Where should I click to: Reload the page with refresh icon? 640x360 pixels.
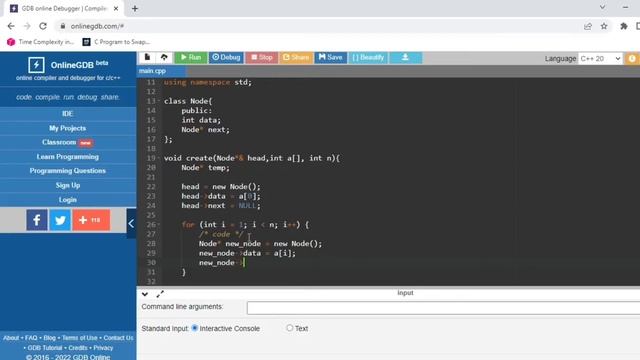pos(43,26)
